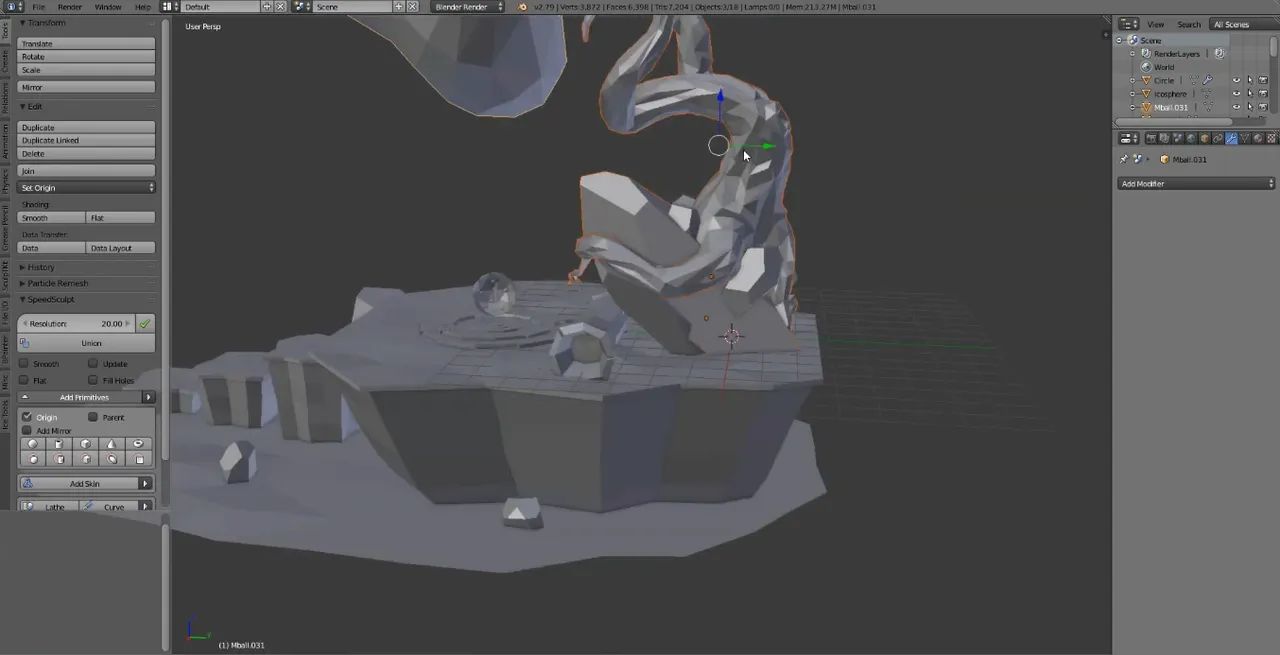
Task: Add a cylinder primitive
Action: point(59,444)
